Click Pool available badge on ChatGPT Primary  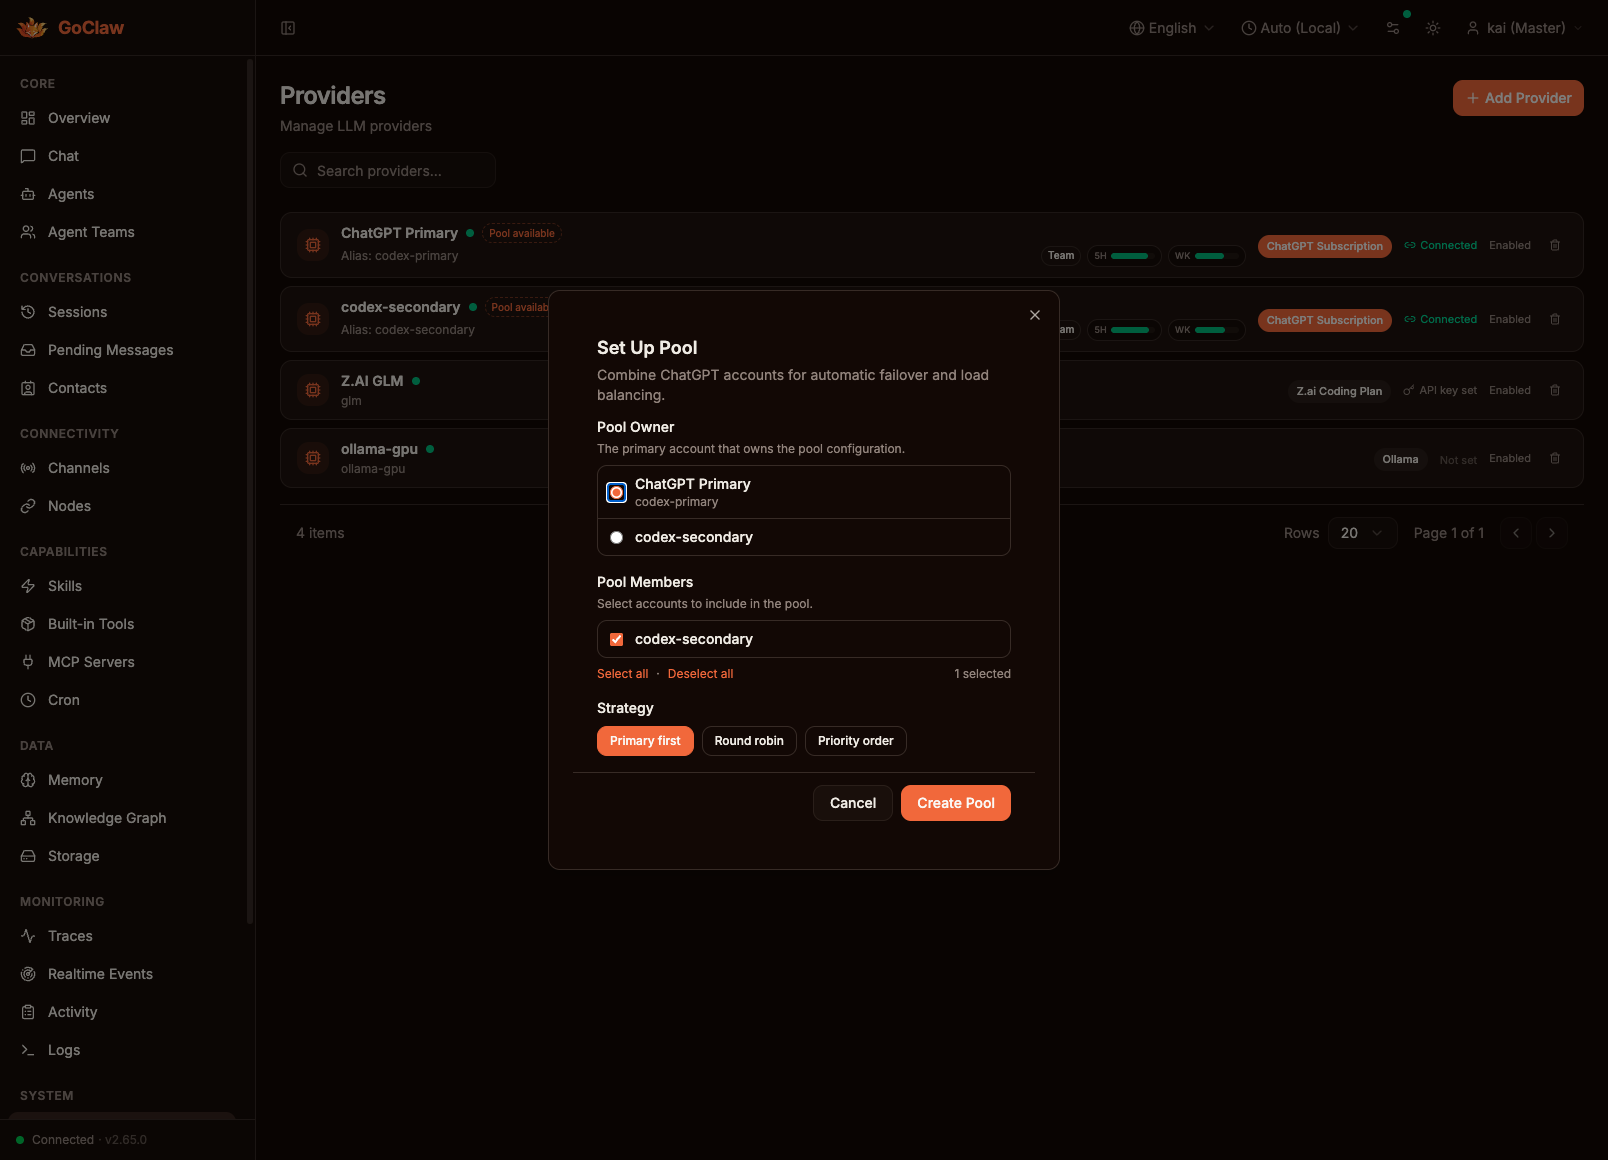pos(522,233)
